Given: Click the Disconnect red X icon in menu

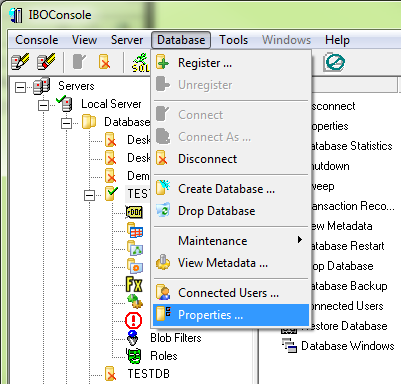Looking at the screenshot, I should pos(162,158).
